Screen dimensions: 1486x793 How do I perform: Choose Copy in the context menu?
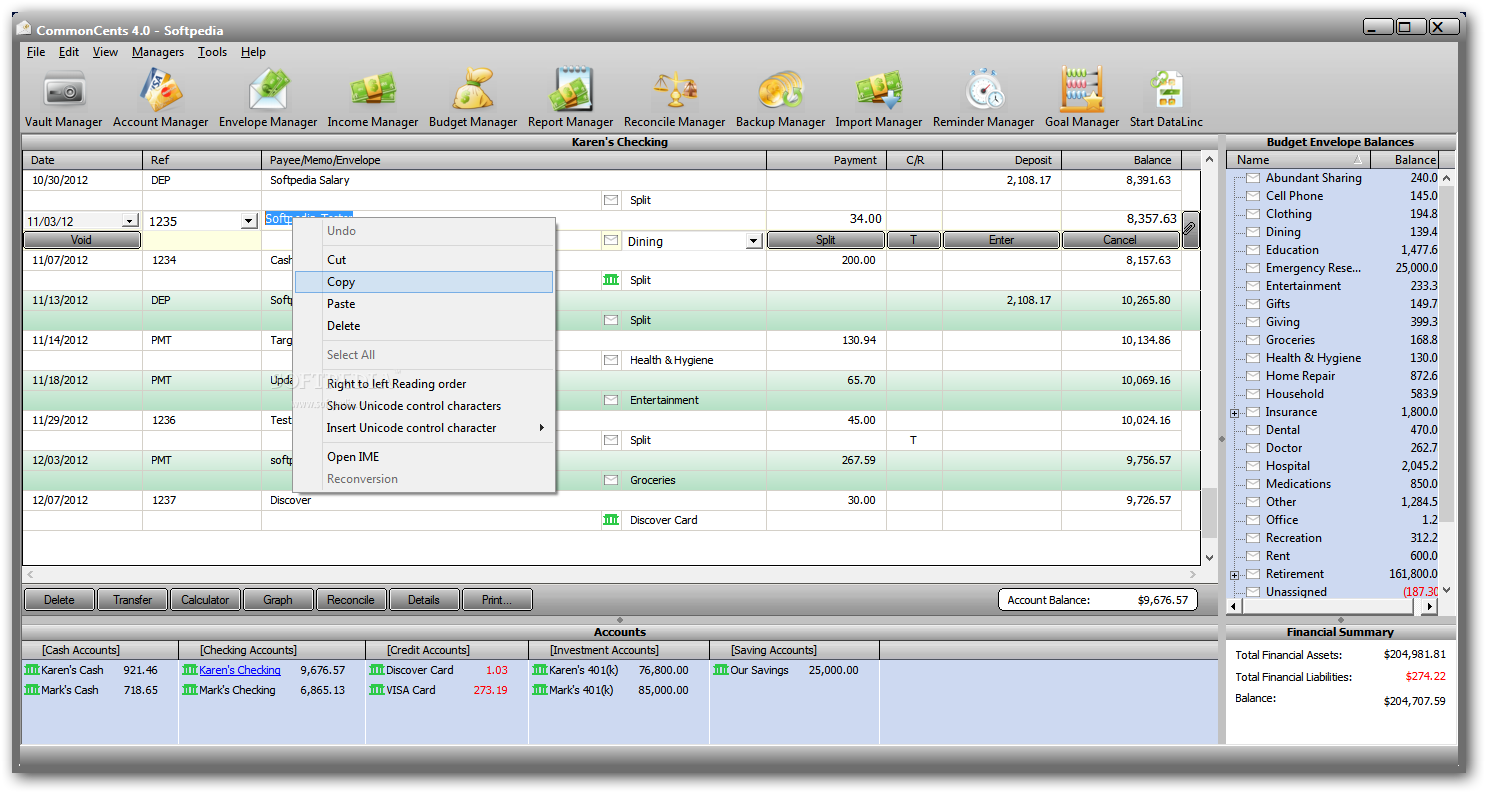tap(424, 282)
